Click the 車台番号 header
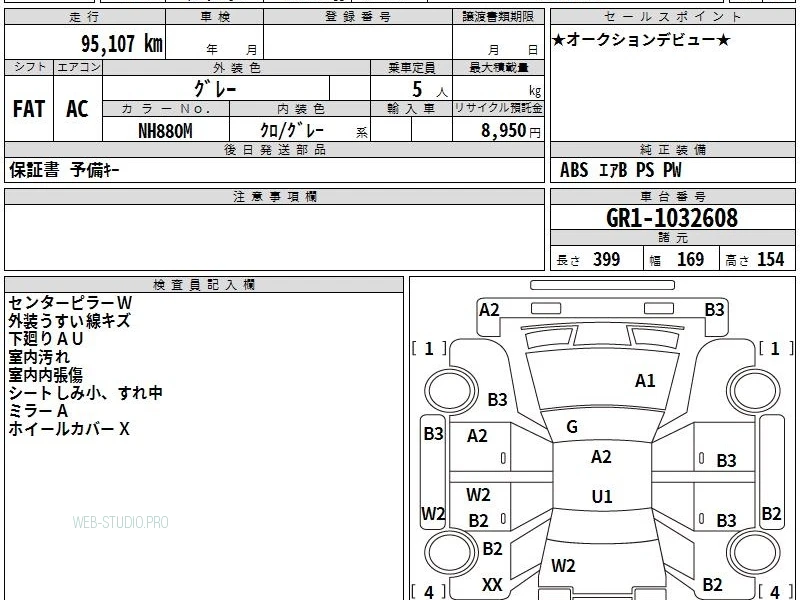 (672, 196)
